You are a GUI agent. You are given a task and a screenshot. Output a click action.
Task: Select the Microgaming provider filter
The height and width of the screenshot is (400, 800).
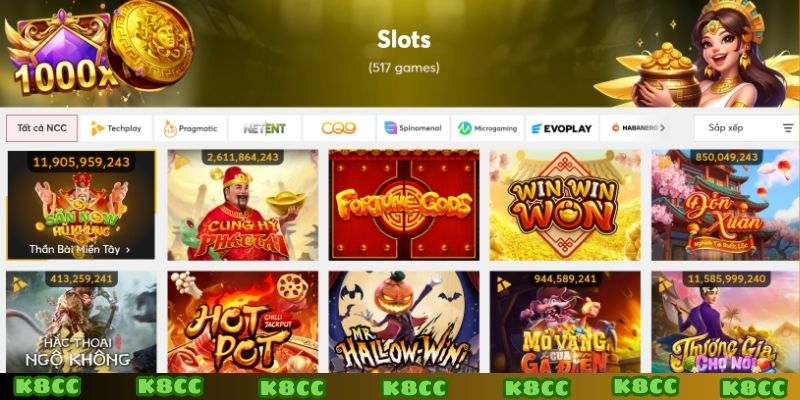coord(487,128)
